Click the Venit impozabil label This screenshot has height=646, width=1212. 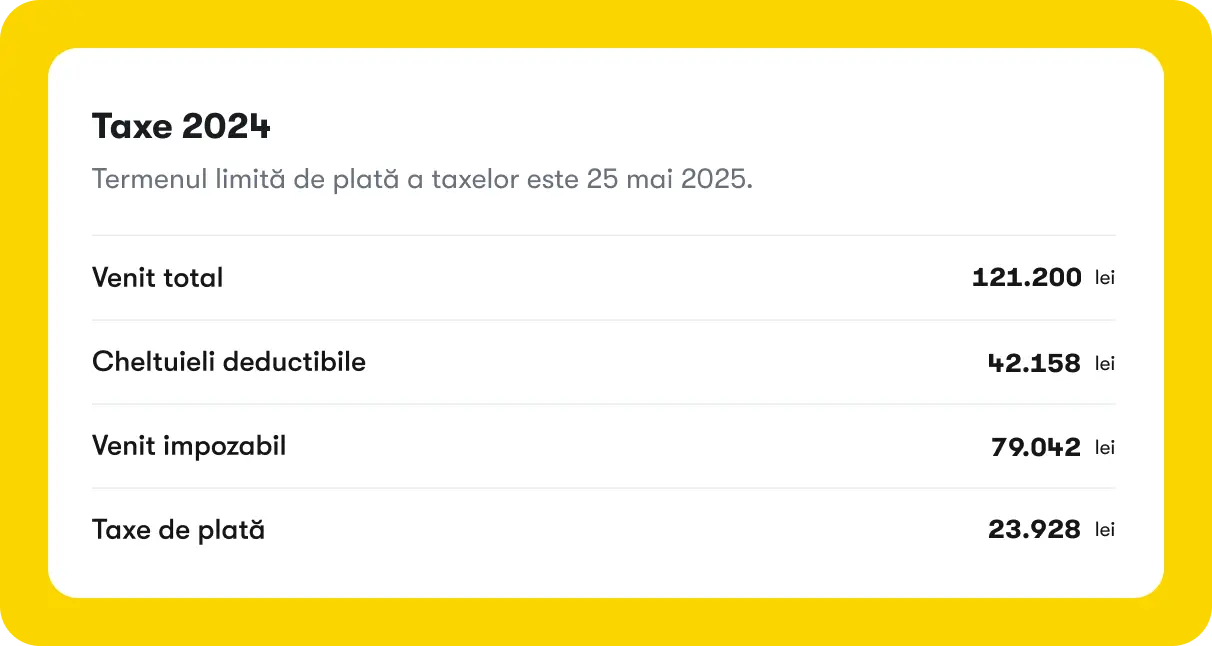click(189, 446)
